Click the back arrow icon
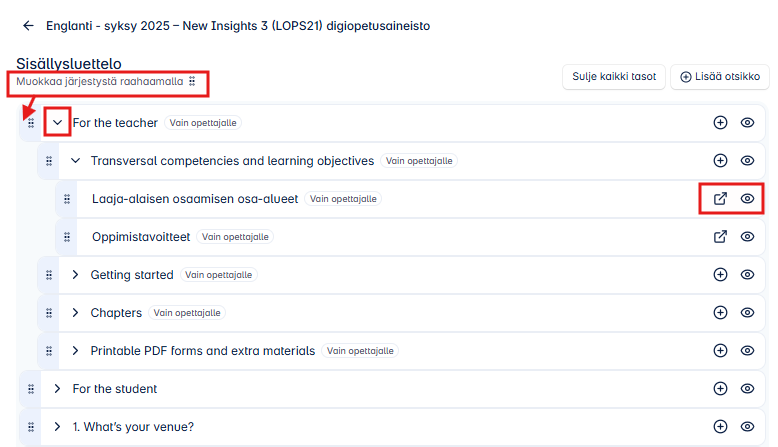 tap(27, 26)
